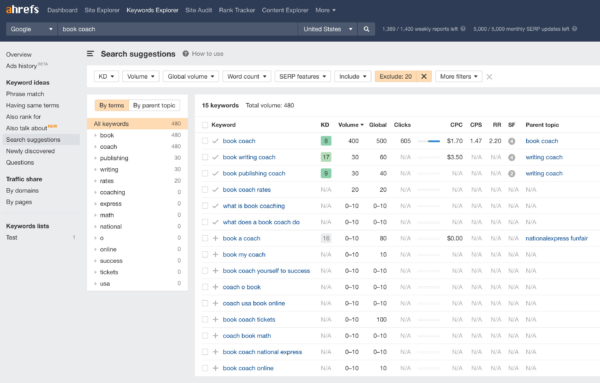Go to Site Explorer in top navigation

(102, 10)
